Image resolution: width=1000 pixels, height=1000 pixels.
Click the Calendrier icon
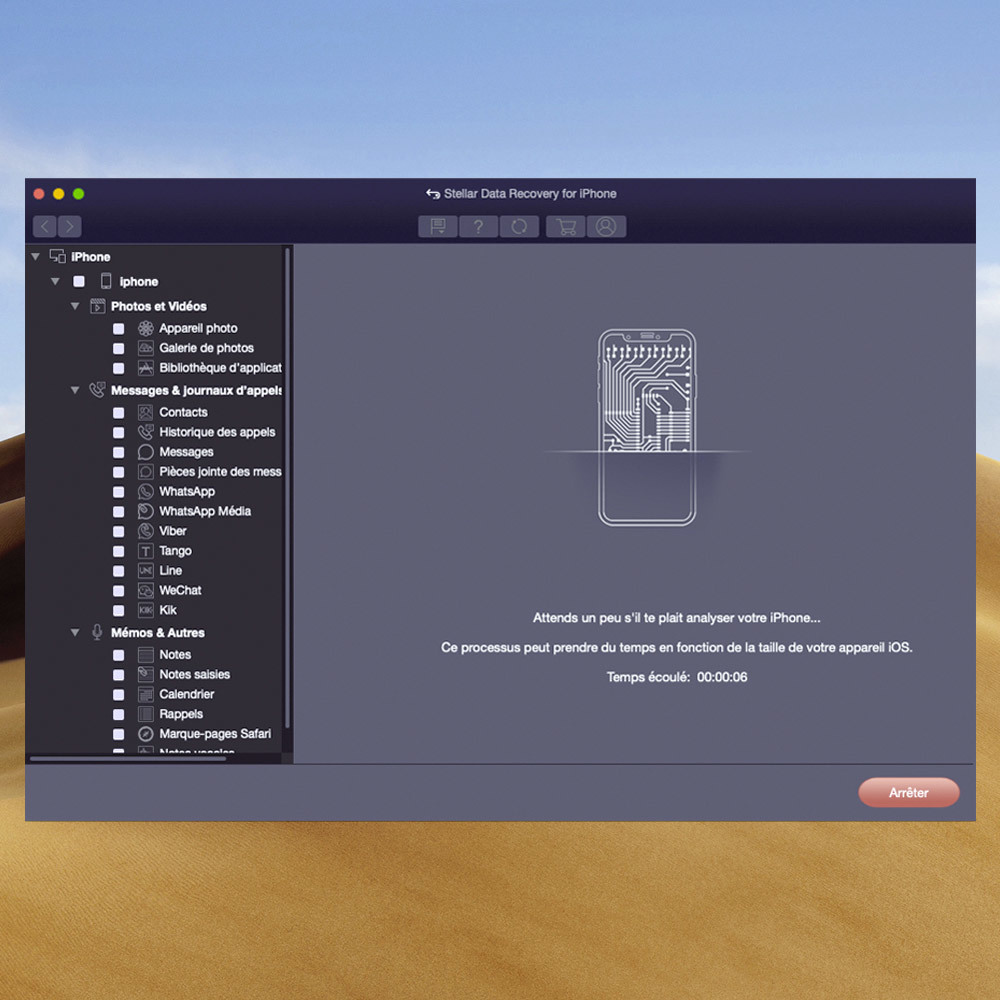click(146, 695)
